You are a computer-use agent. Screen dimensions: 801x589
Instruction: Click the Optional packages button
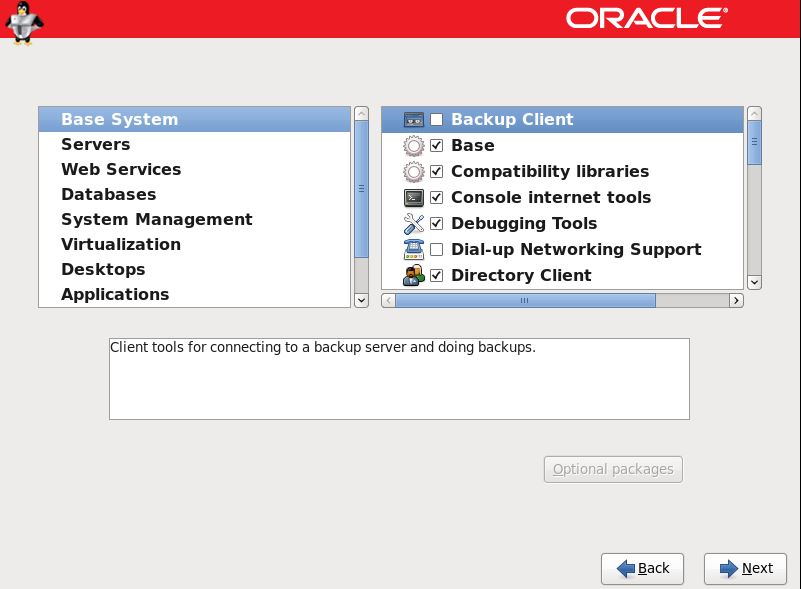613,469
